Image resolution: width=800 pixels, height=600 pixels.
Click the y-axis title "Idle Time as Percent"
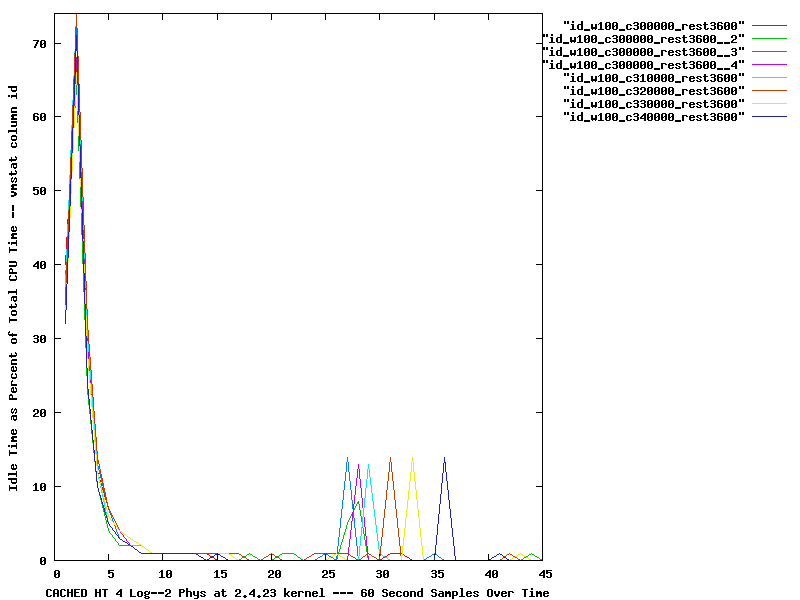tap(13, 288)
